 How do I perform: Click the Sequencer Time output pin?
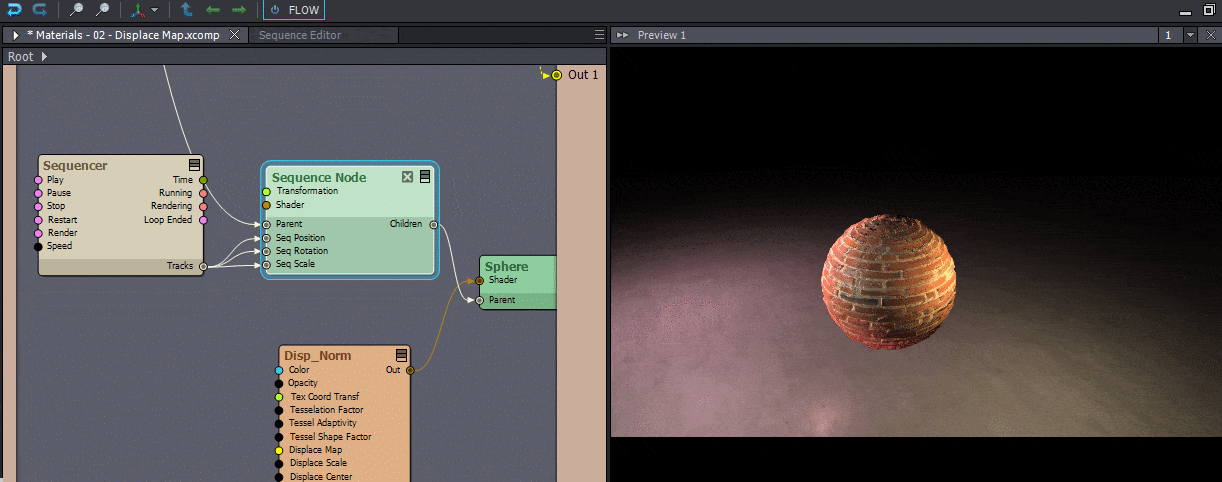tap(203, 180)
